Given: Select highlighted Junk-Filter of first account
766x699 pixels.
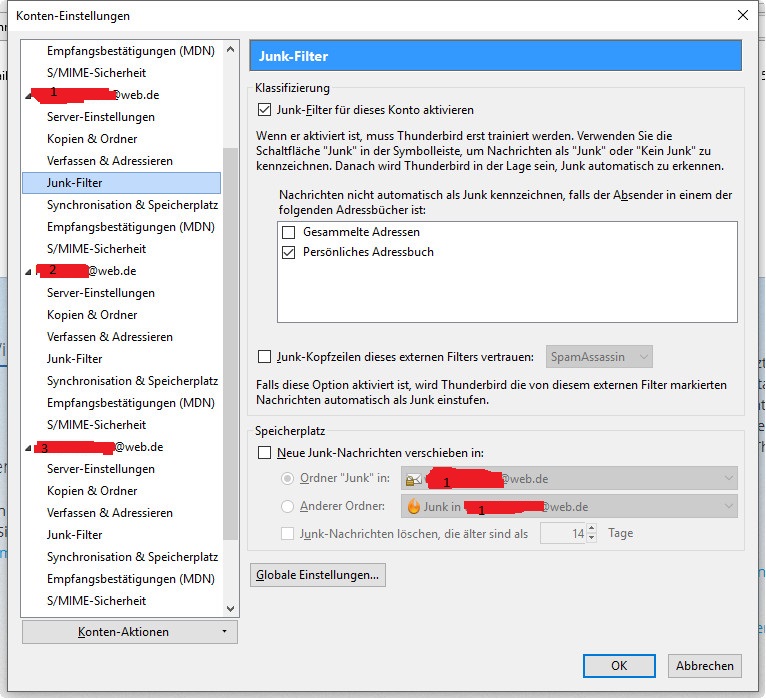Looking at the screenshot, I should 122,183.
